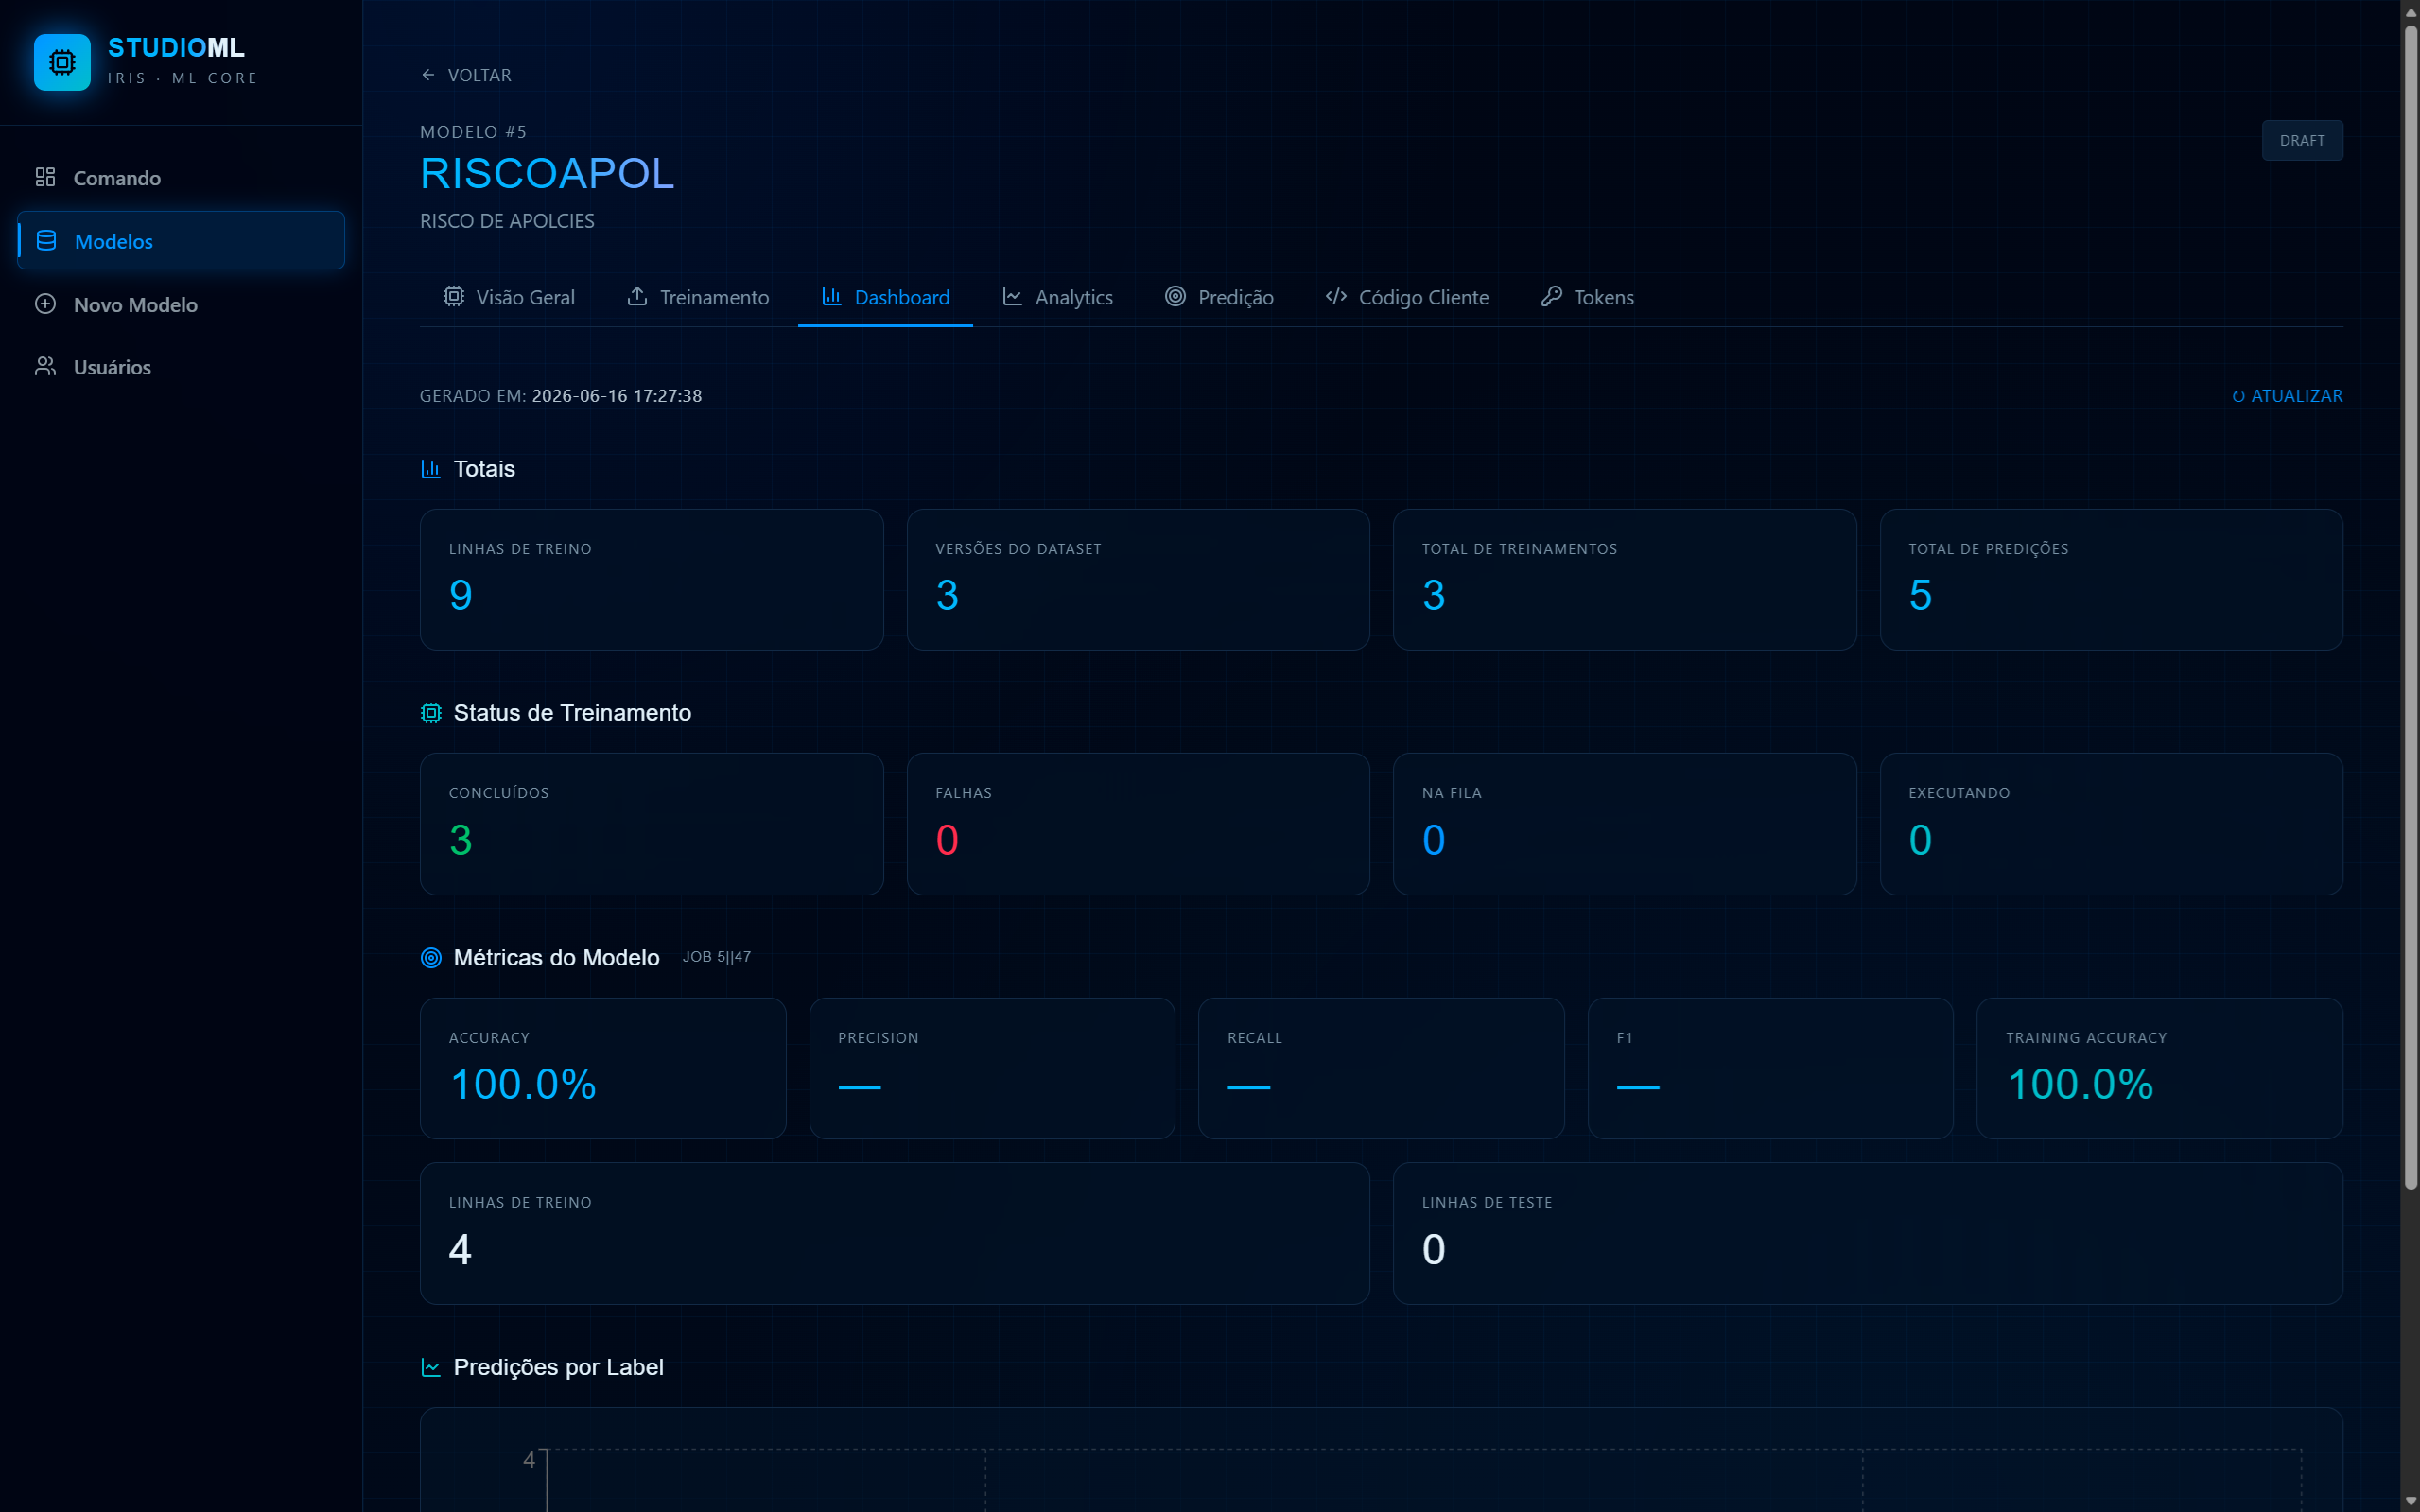
Task: Open the Código Cliente tab
Action: click(1407, 297)
